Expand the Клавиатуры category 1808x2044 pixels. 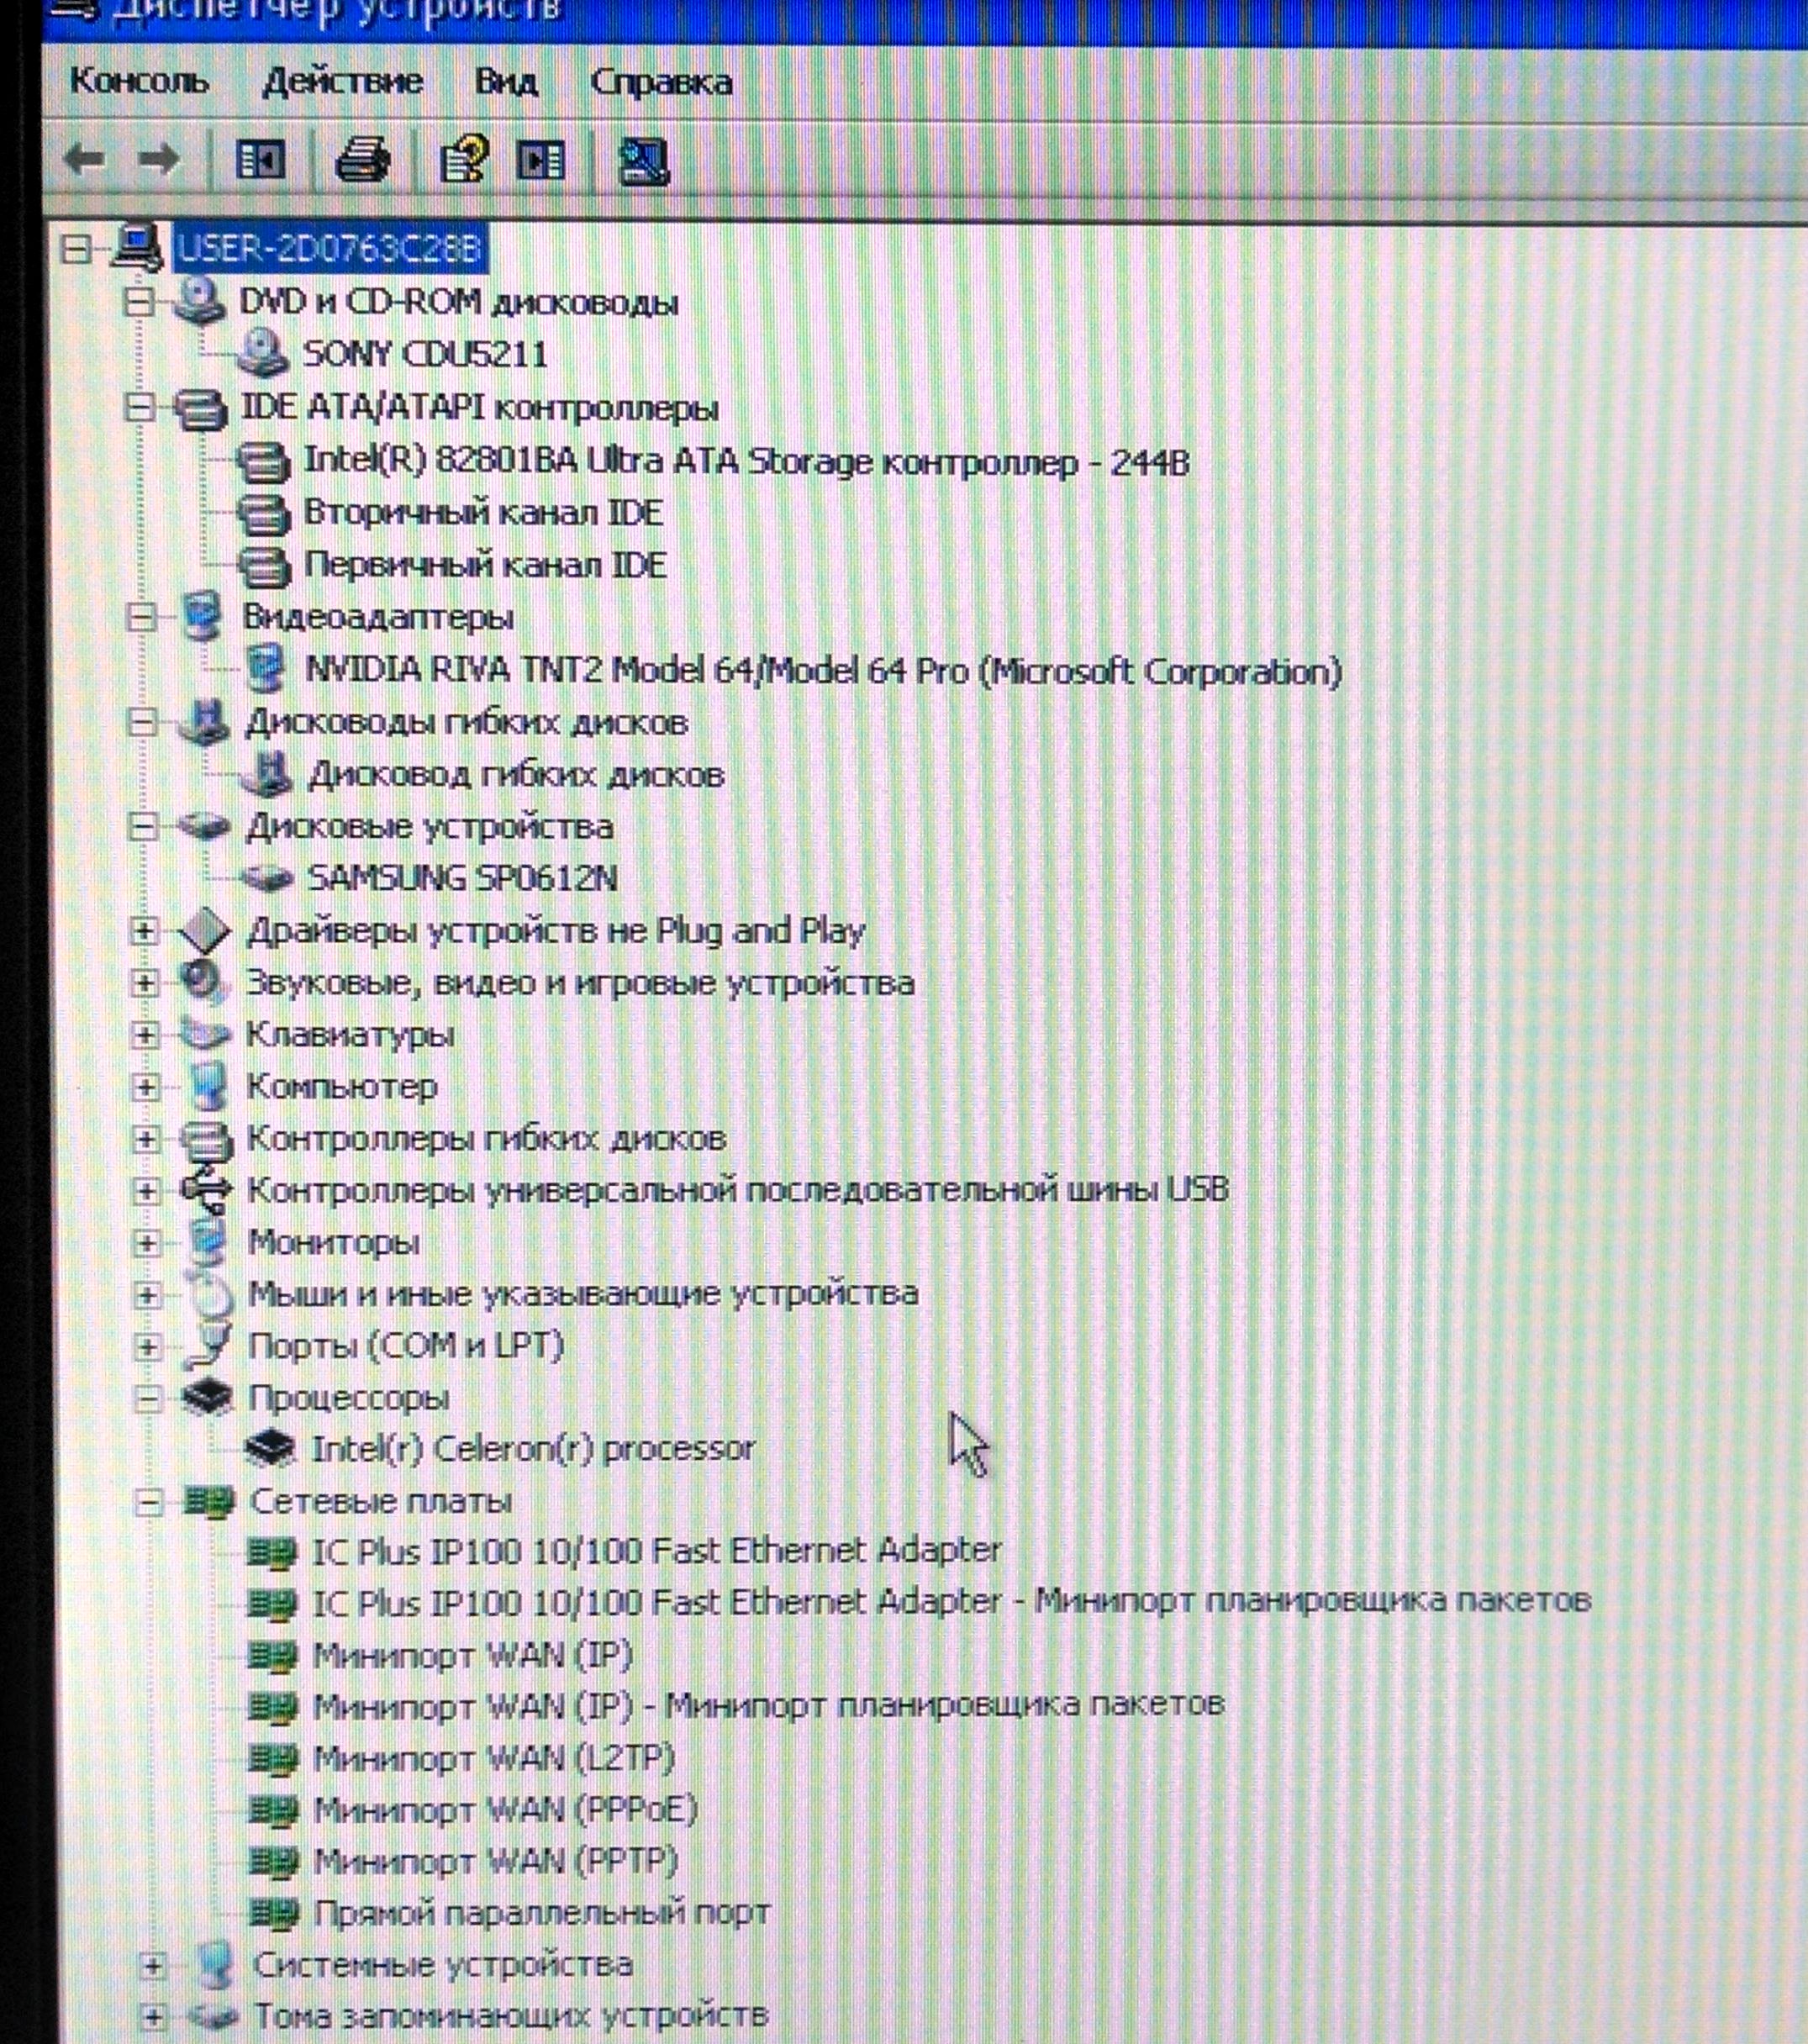click(145, 1034)
